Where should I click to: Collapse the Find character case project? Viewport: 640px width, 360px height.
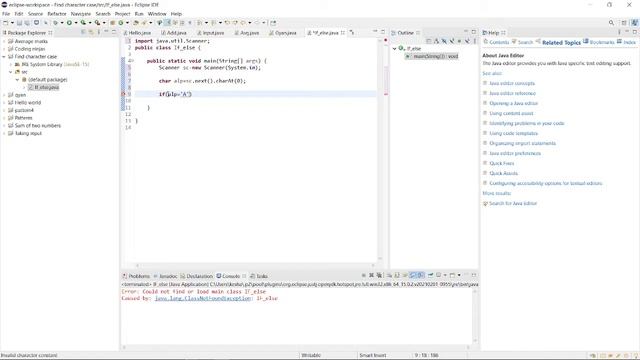(4, 57)
